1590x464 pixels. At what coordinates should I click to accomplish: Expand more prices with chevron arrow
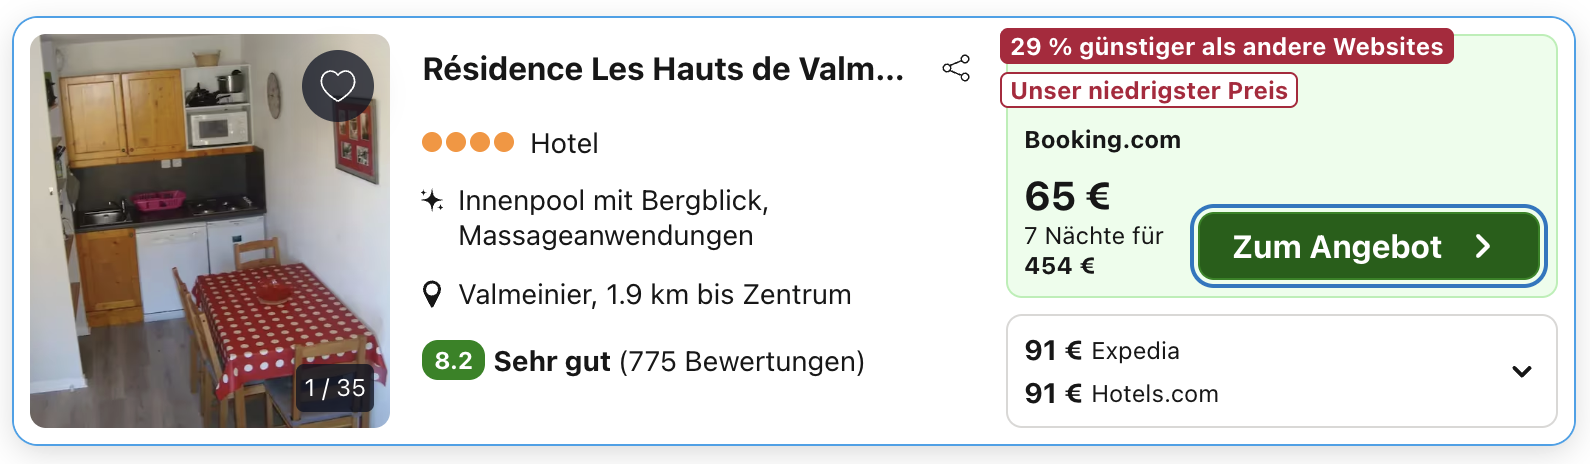click(x=1521, y=372)
